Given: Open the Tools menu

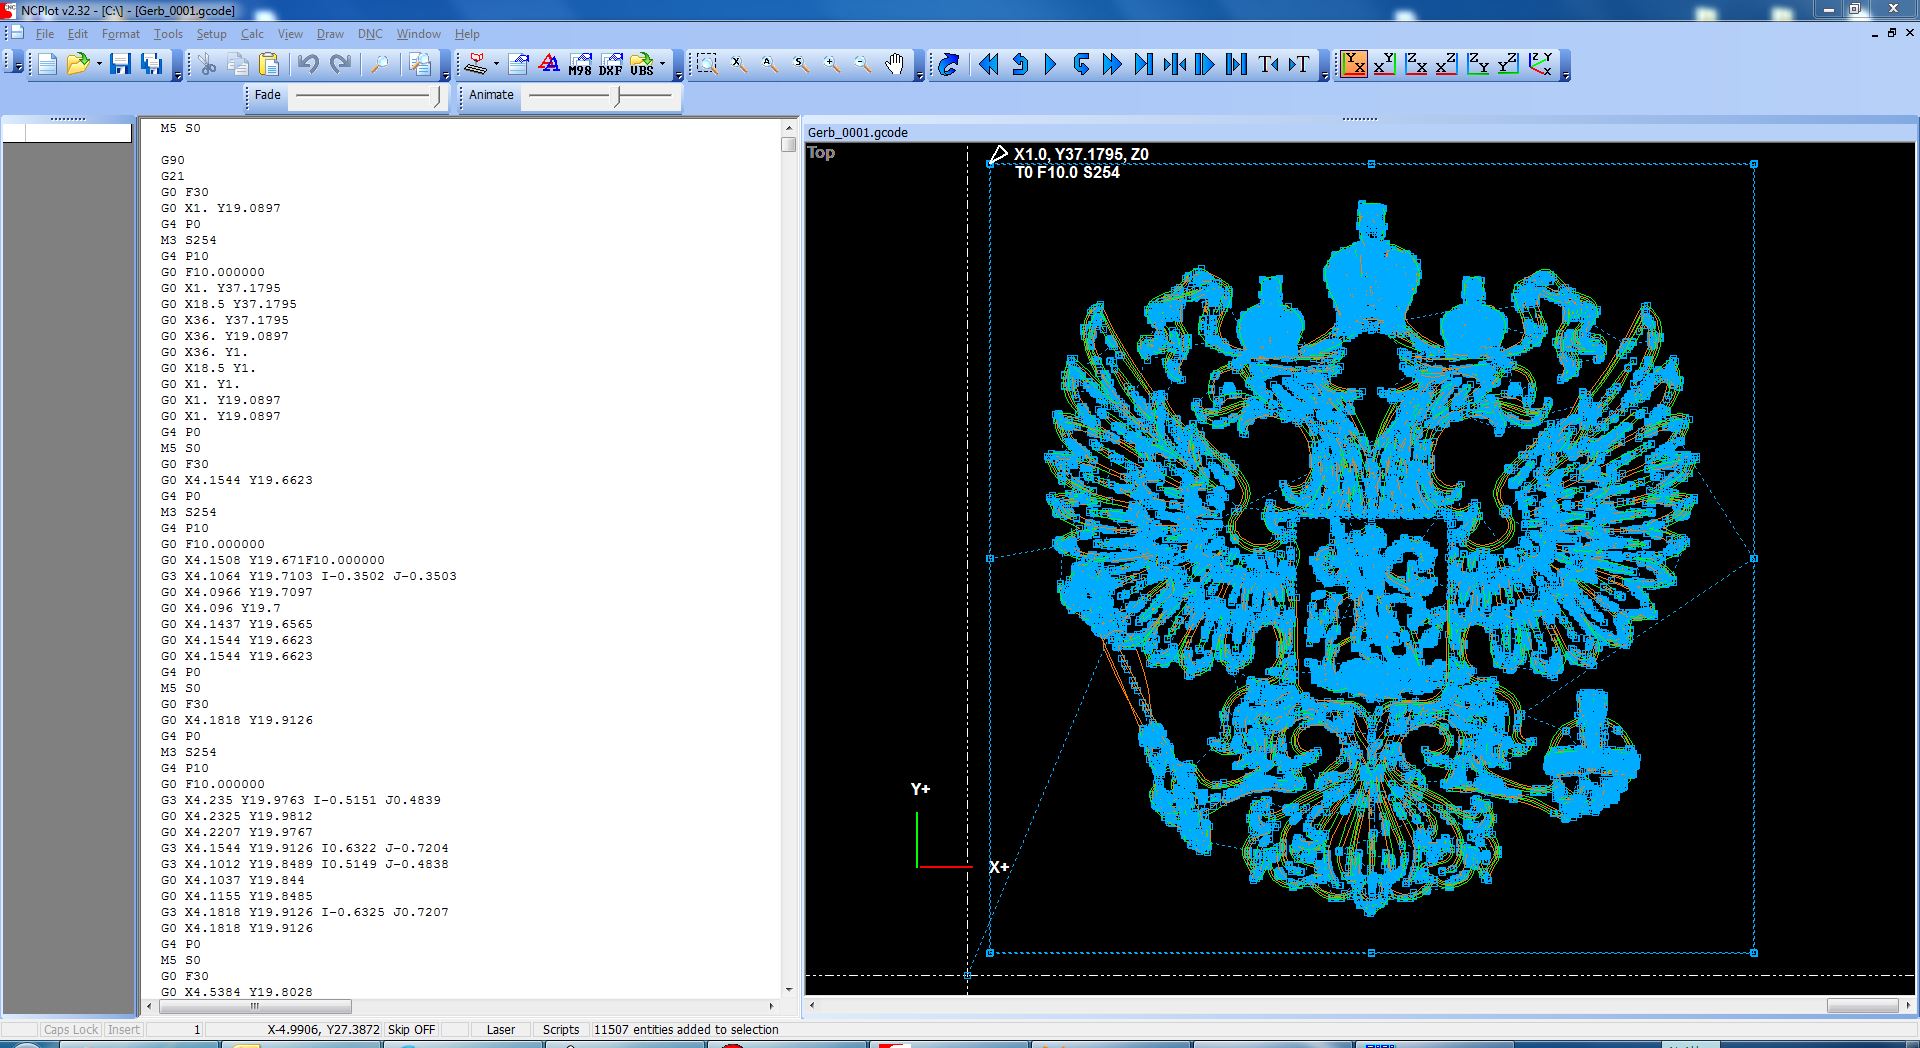Looking at the screenshot, I should (168, 34).
